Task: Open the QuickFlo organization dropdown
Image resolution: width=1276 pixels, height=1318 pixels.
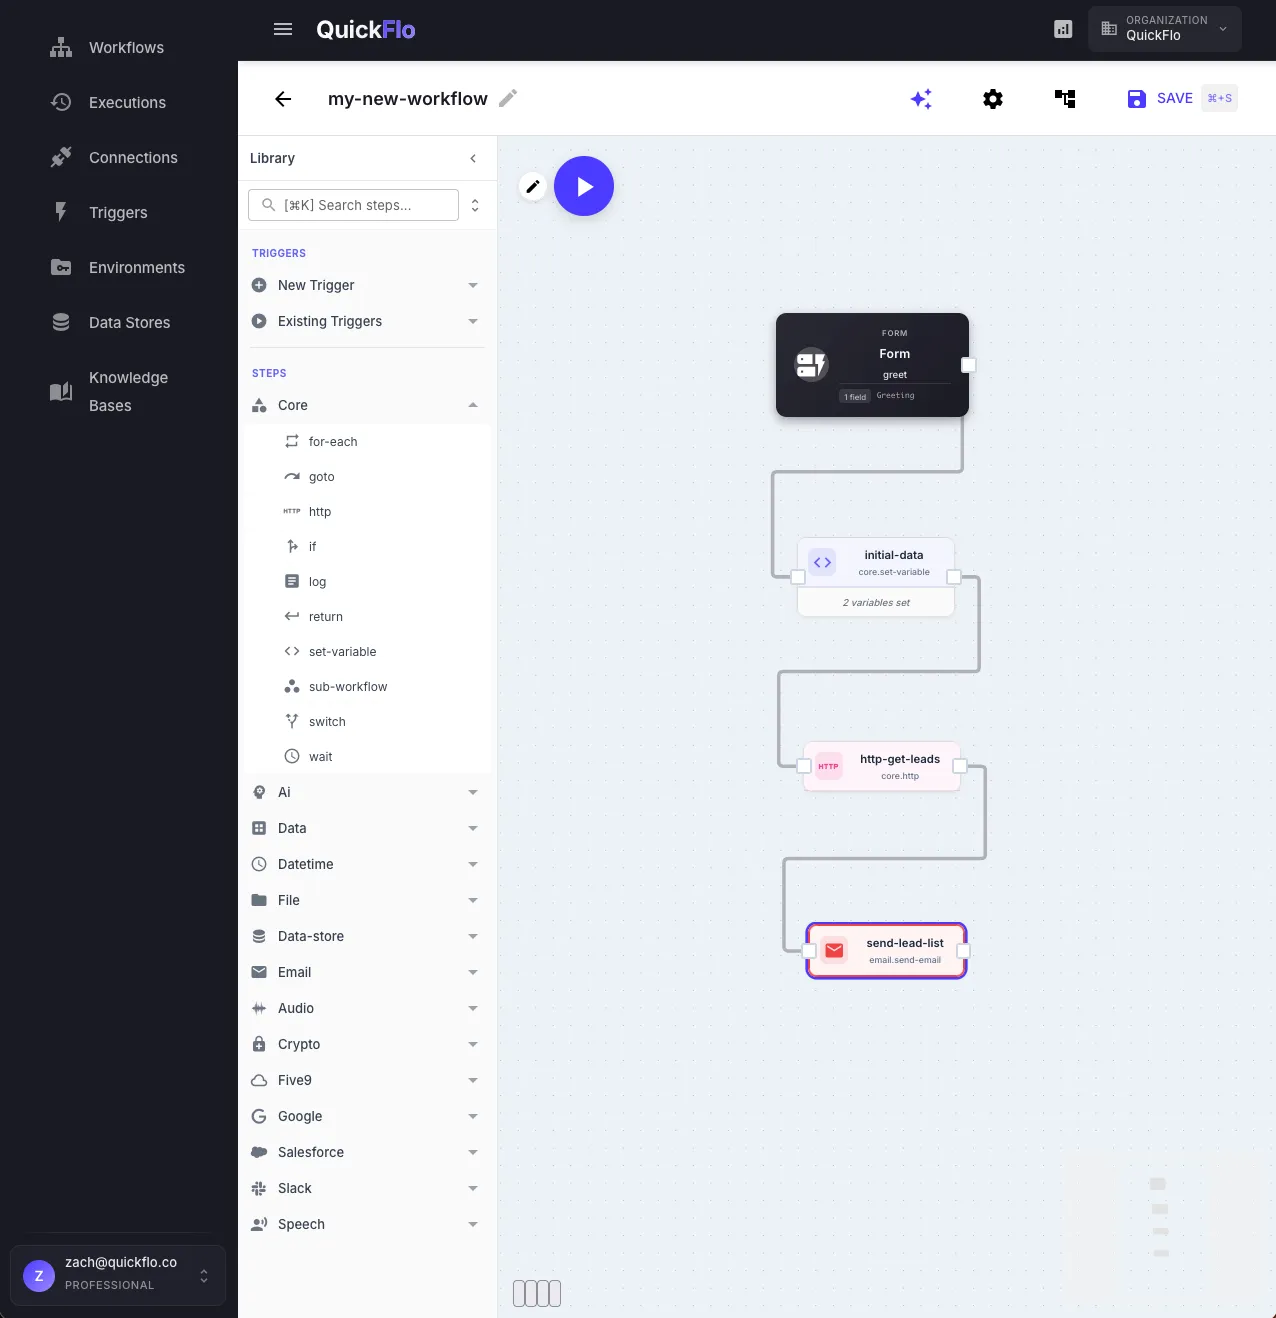Action: point(1164,29)
